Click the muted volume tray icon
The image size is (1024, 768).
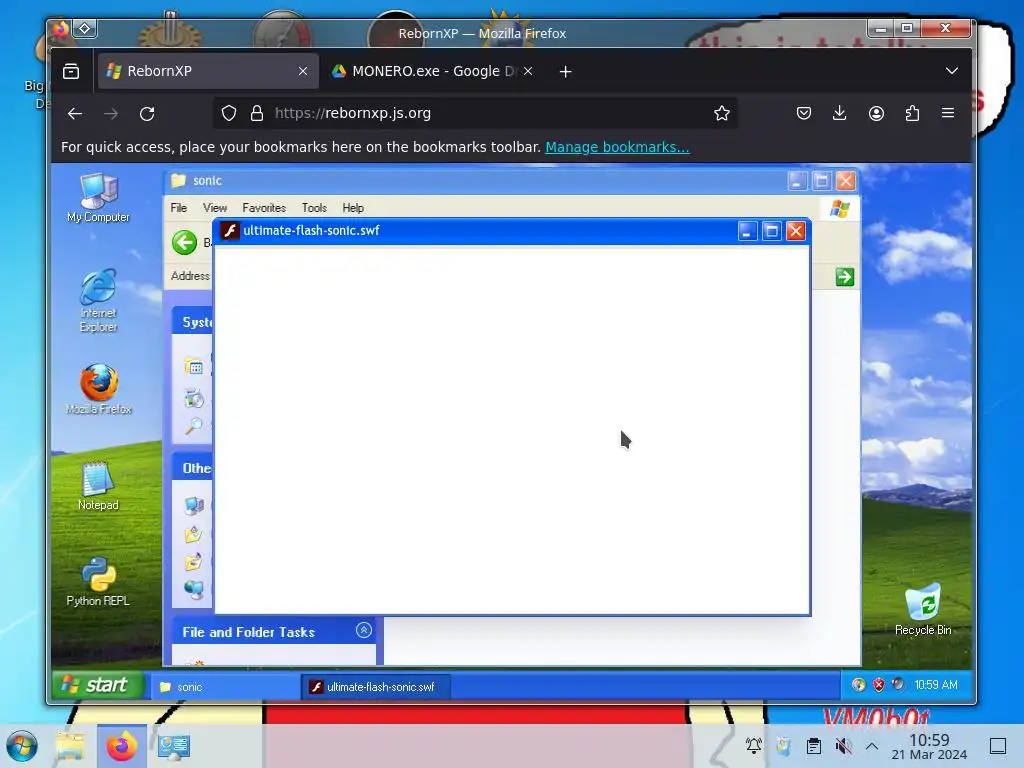click(844, 746)
